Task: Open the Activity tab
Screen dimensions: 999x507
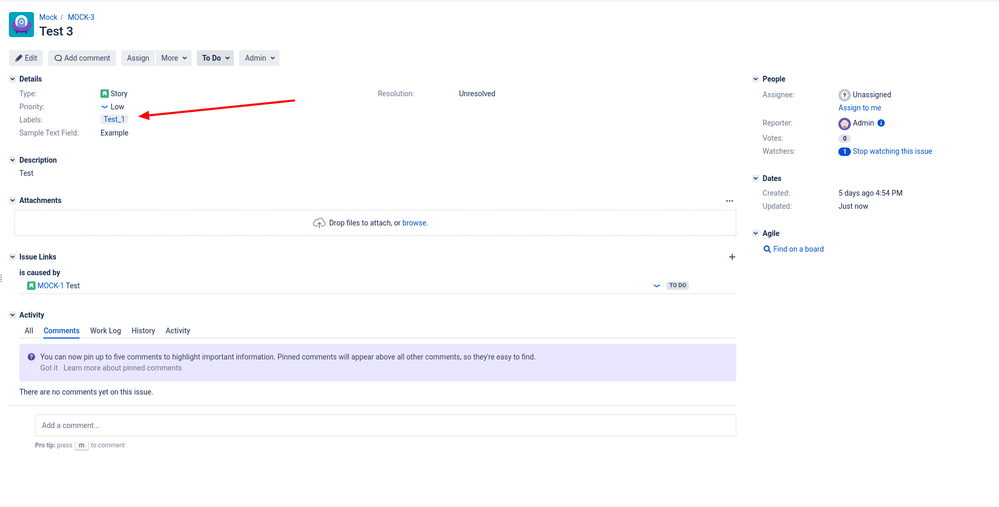Action: (178, 331)
